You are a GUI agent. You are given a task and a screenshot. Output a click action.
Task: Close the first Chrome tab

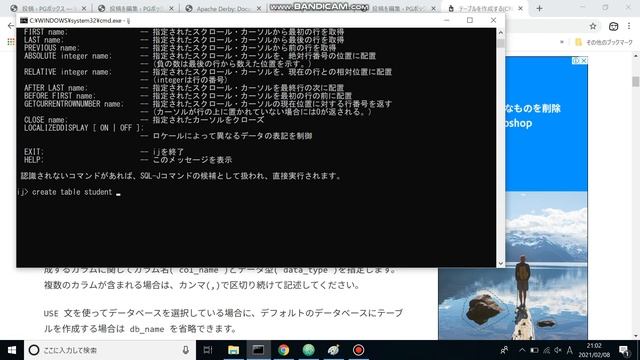(x=84, y=8)
